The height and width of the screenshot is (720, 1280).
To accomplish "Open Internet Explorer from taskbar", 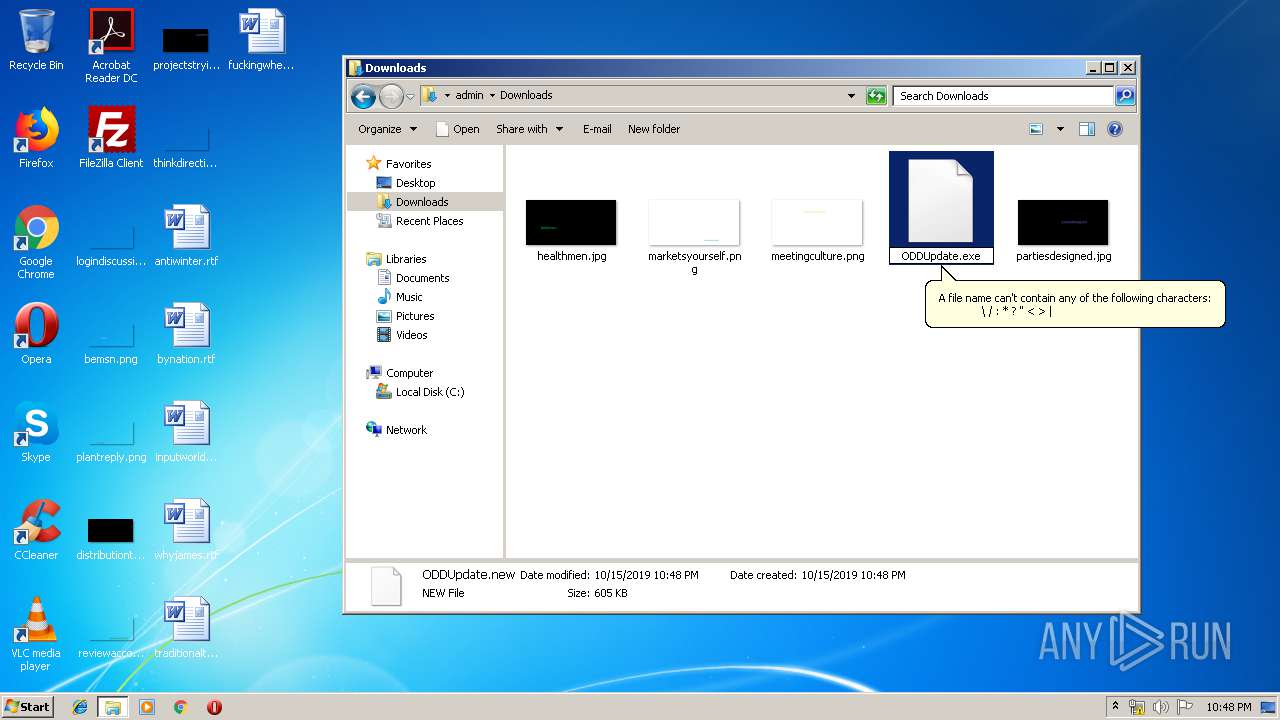I will (x=80, y=707).
